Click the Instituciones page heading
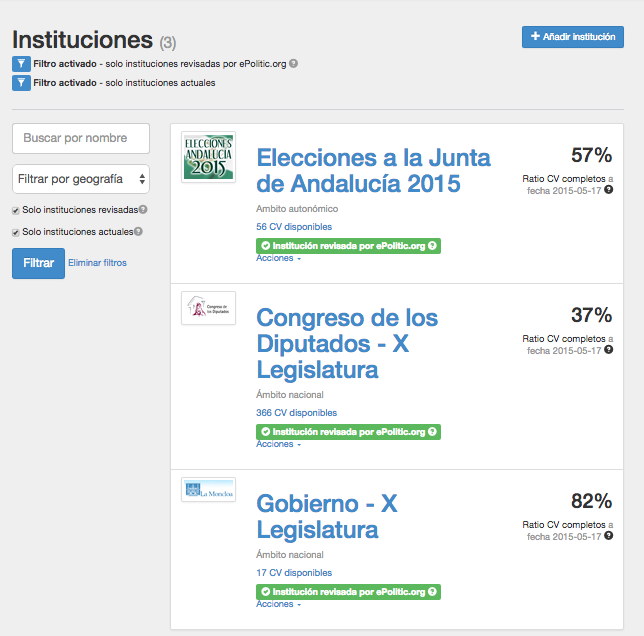The width and height of the screenshot is (644, 636). (83, 40)
